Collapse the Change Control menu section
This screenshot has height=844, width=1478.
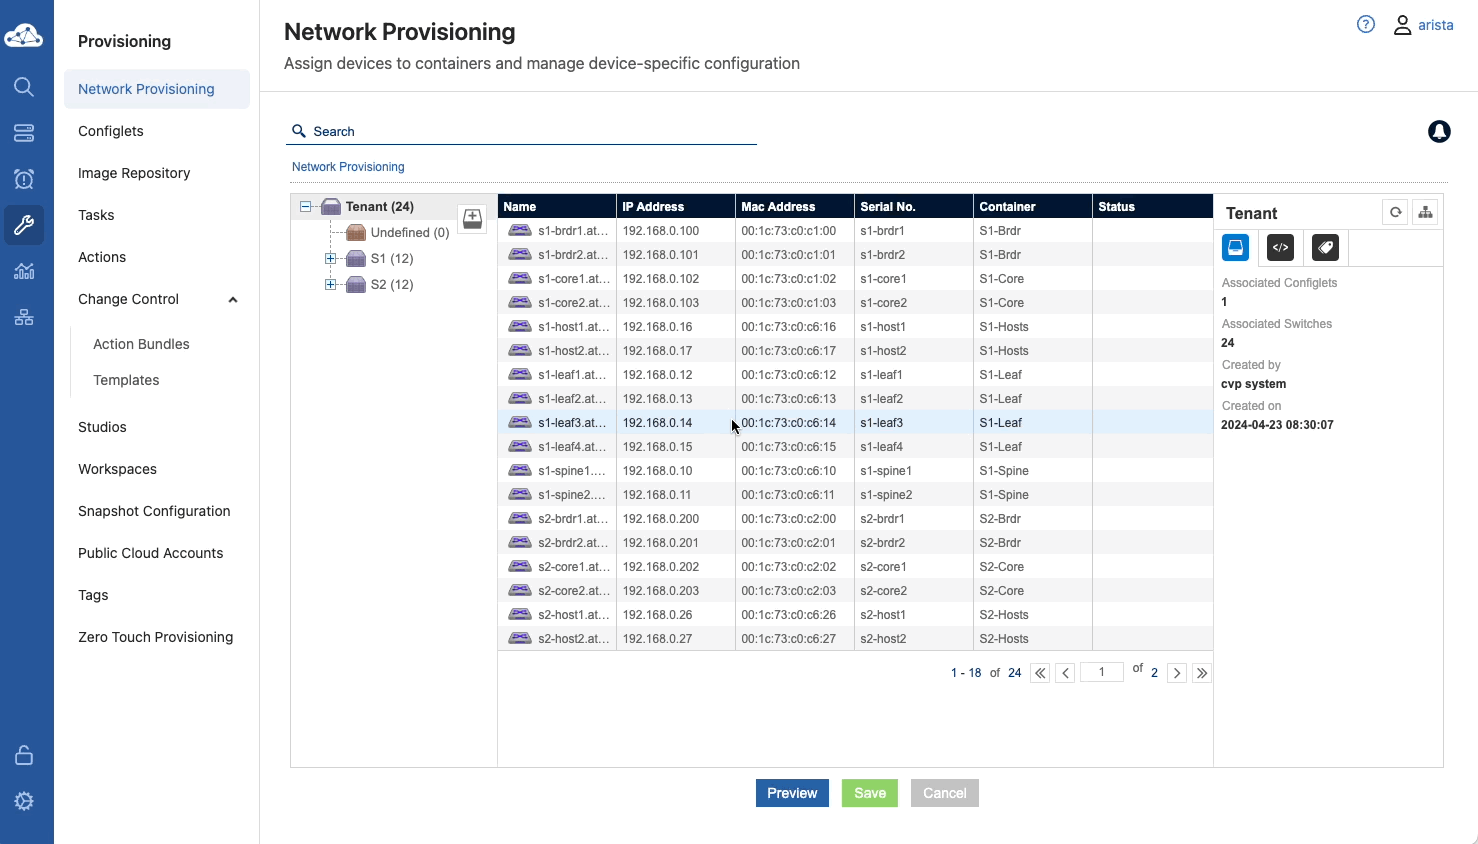pos(233,300)
